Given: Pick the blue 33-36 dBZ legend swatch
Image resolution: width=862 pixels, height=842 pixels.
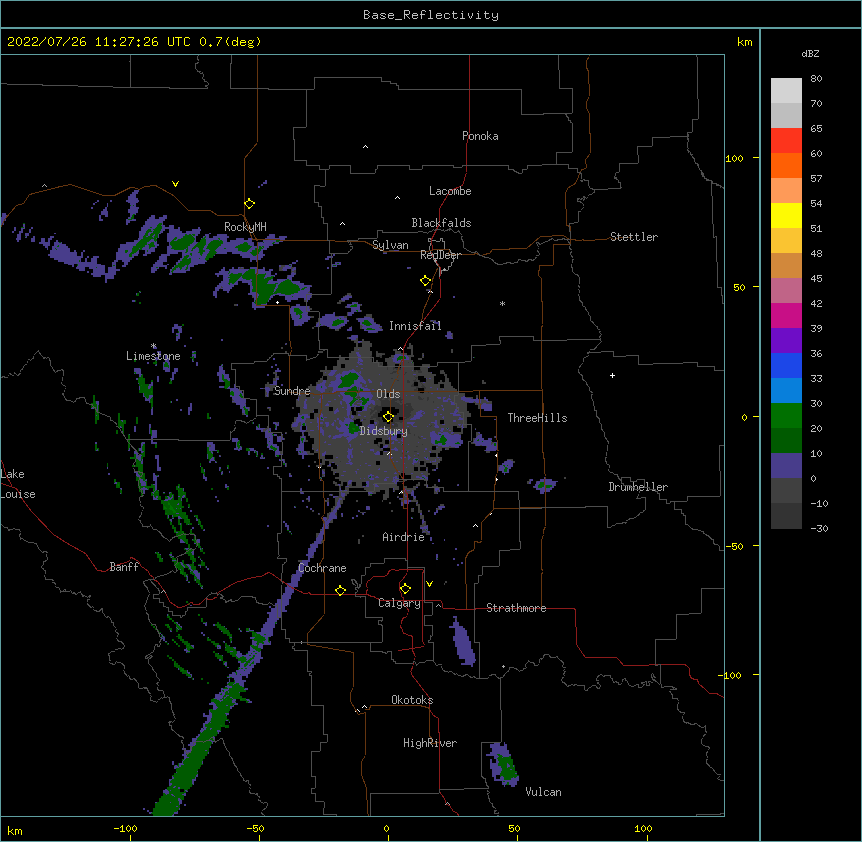Looking at the screenshot, I should click(x=786, y=365).
